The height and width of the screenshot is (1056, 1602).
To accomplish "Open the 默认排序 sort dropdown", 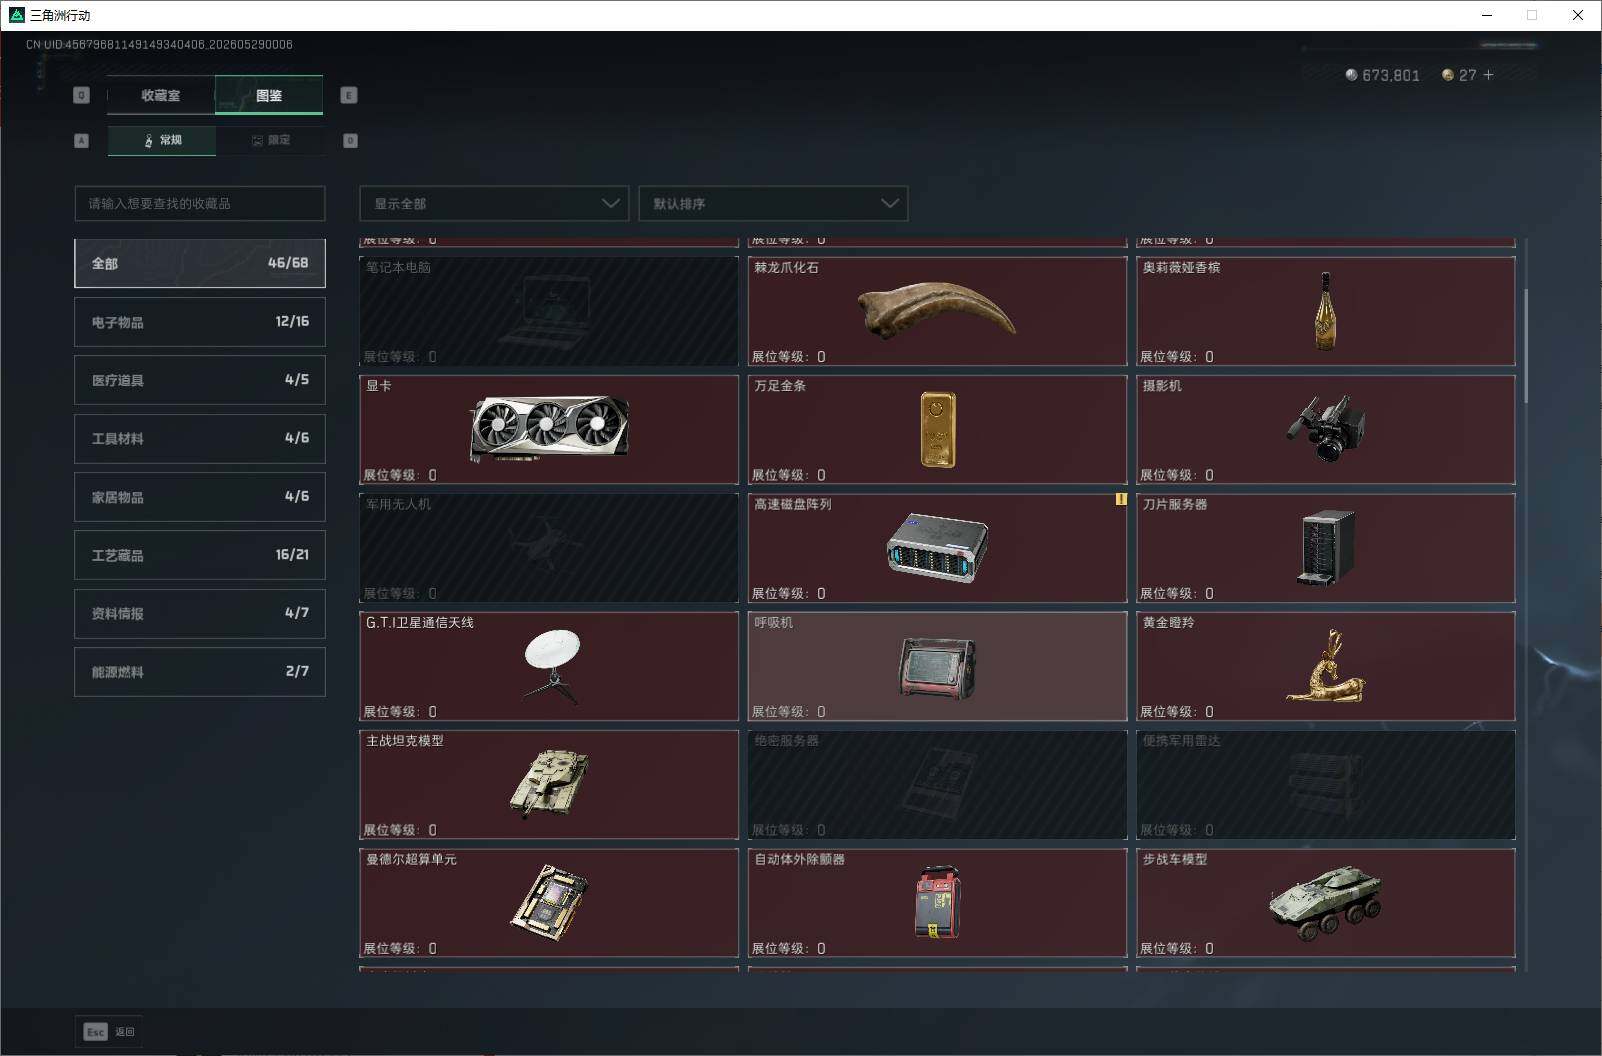I will (x=773, y=203).
